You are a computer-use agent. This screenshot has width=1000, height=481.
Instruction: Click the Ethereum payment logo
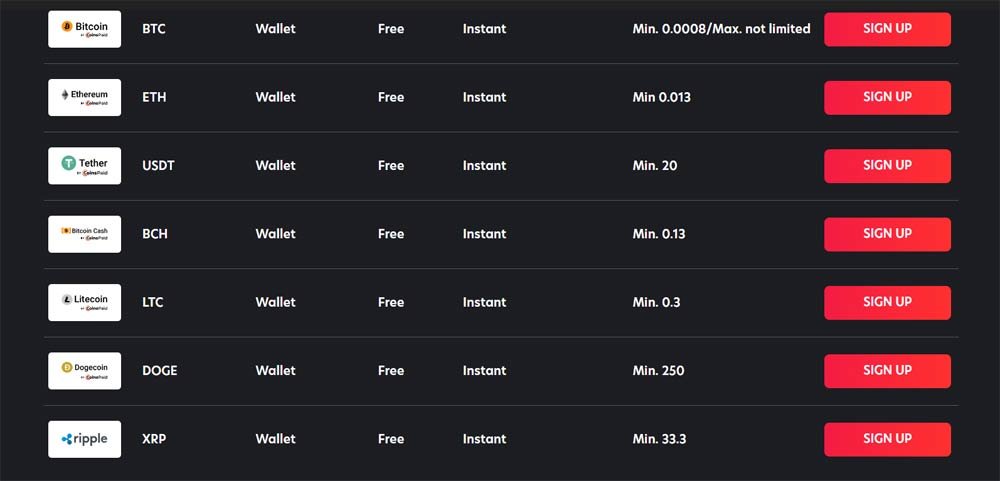84,97
